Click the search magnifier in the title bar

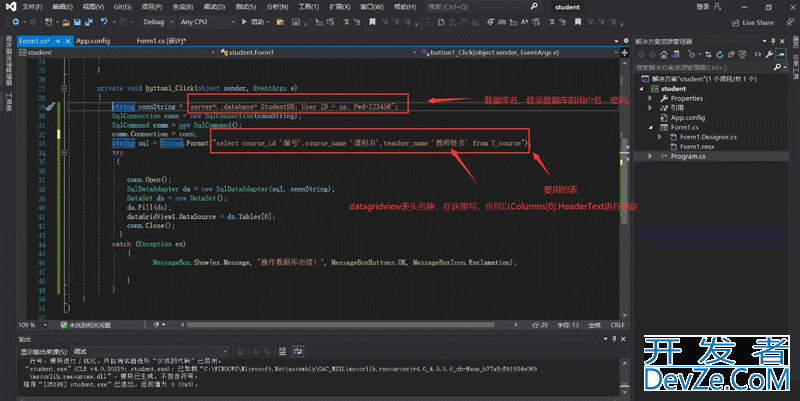click(534, 7)
